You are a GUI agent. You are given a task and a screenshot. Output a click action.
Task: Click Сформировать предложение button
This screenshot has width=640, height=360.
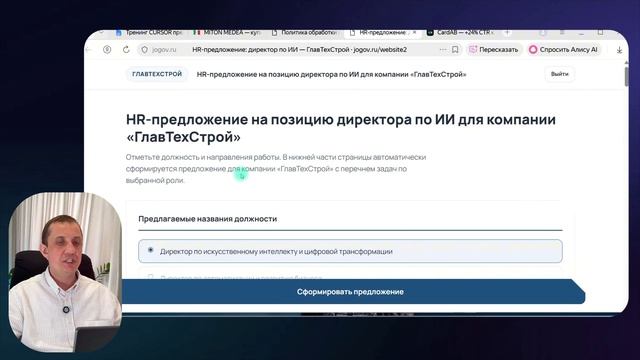pos(350,292)
